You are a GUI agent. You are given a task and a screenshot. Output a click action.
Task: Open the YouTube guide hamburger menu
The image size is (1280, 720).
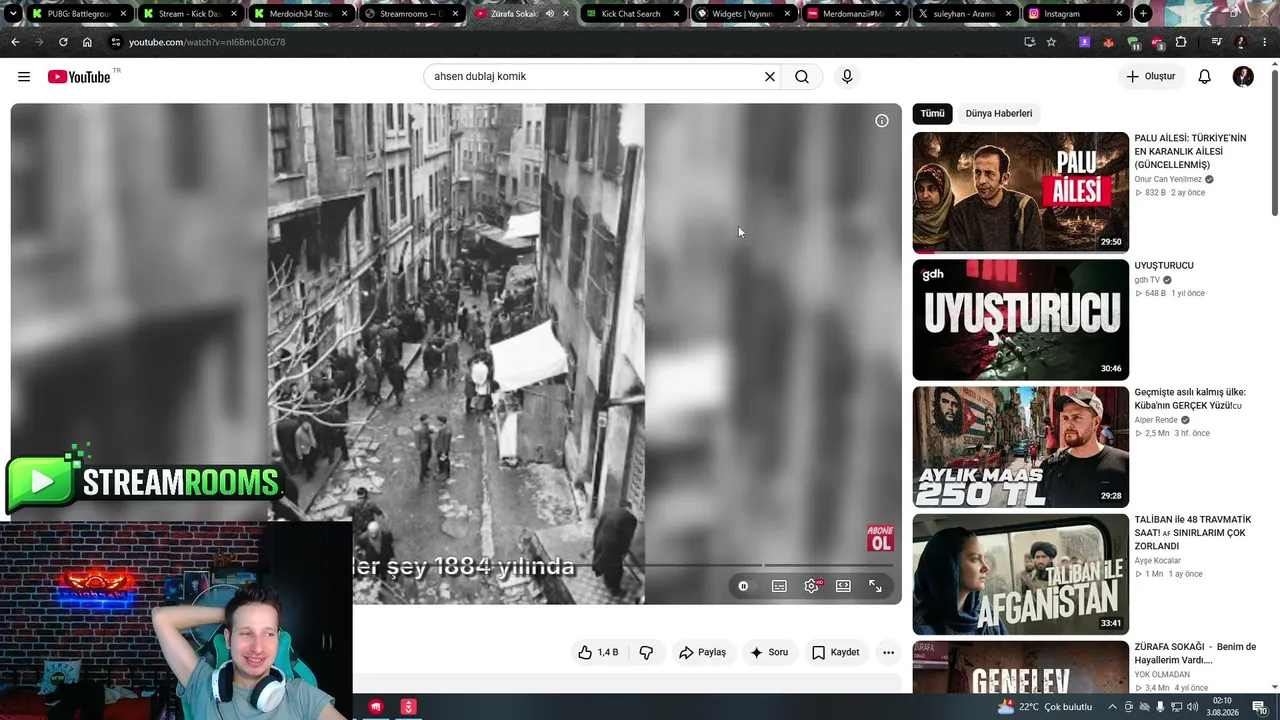[x=24, y=77]
